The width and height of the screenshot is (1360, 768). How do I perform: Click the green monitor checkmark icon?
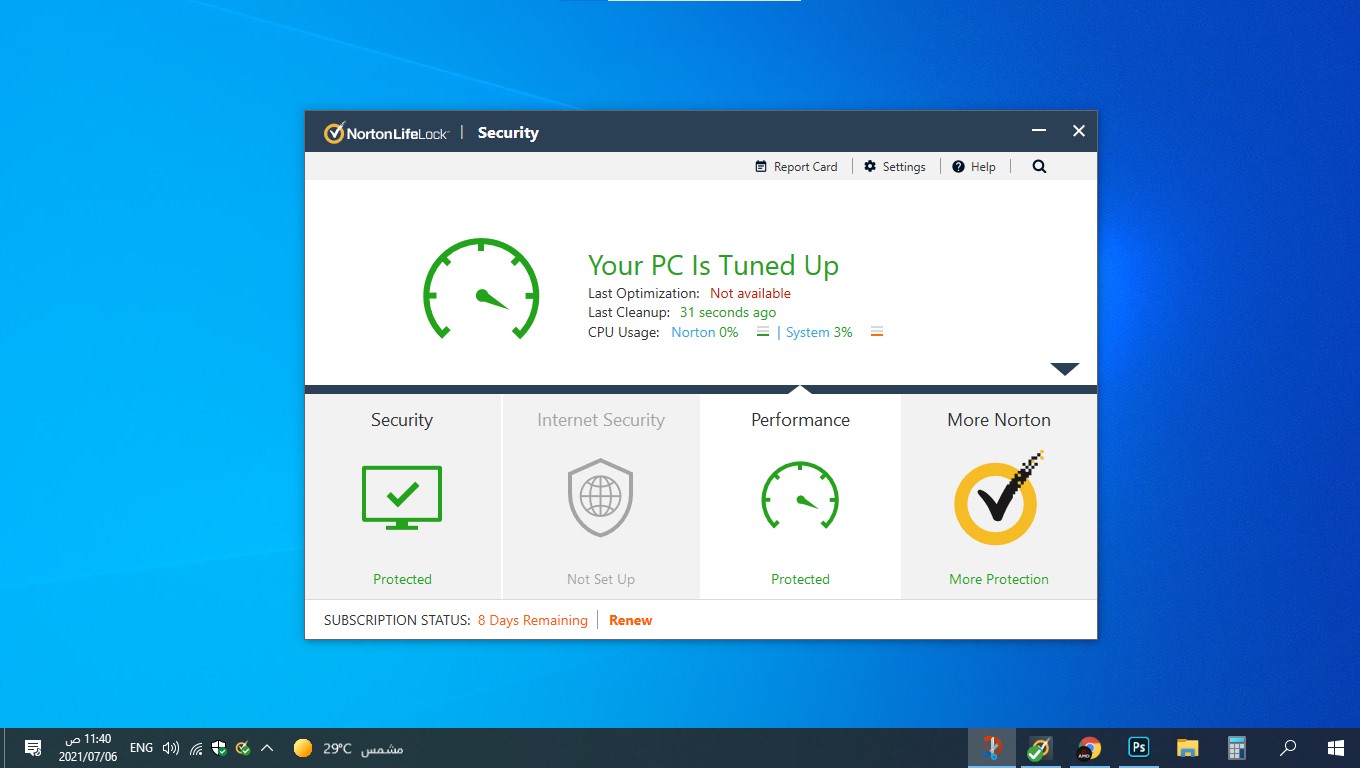(402, 497)
